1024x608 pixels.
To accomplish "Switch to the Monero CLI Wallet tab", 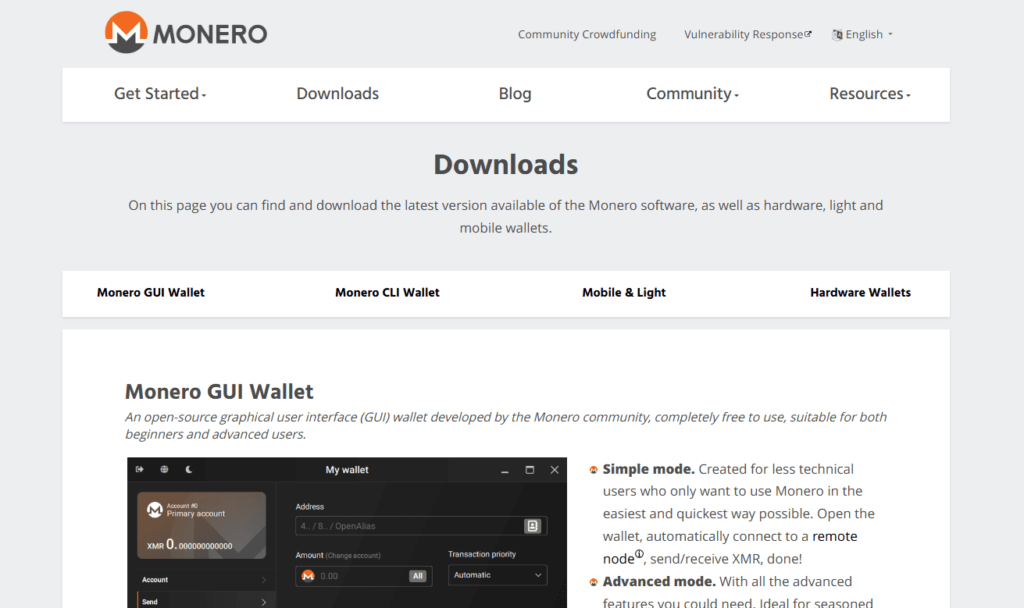I will pyautogui.click(x=387, y=292).
